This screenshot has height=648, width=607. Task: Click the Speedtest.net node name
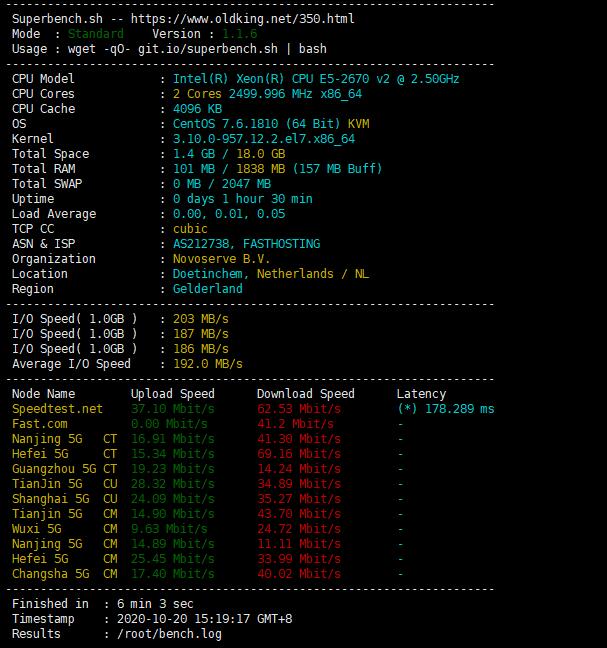57,409
